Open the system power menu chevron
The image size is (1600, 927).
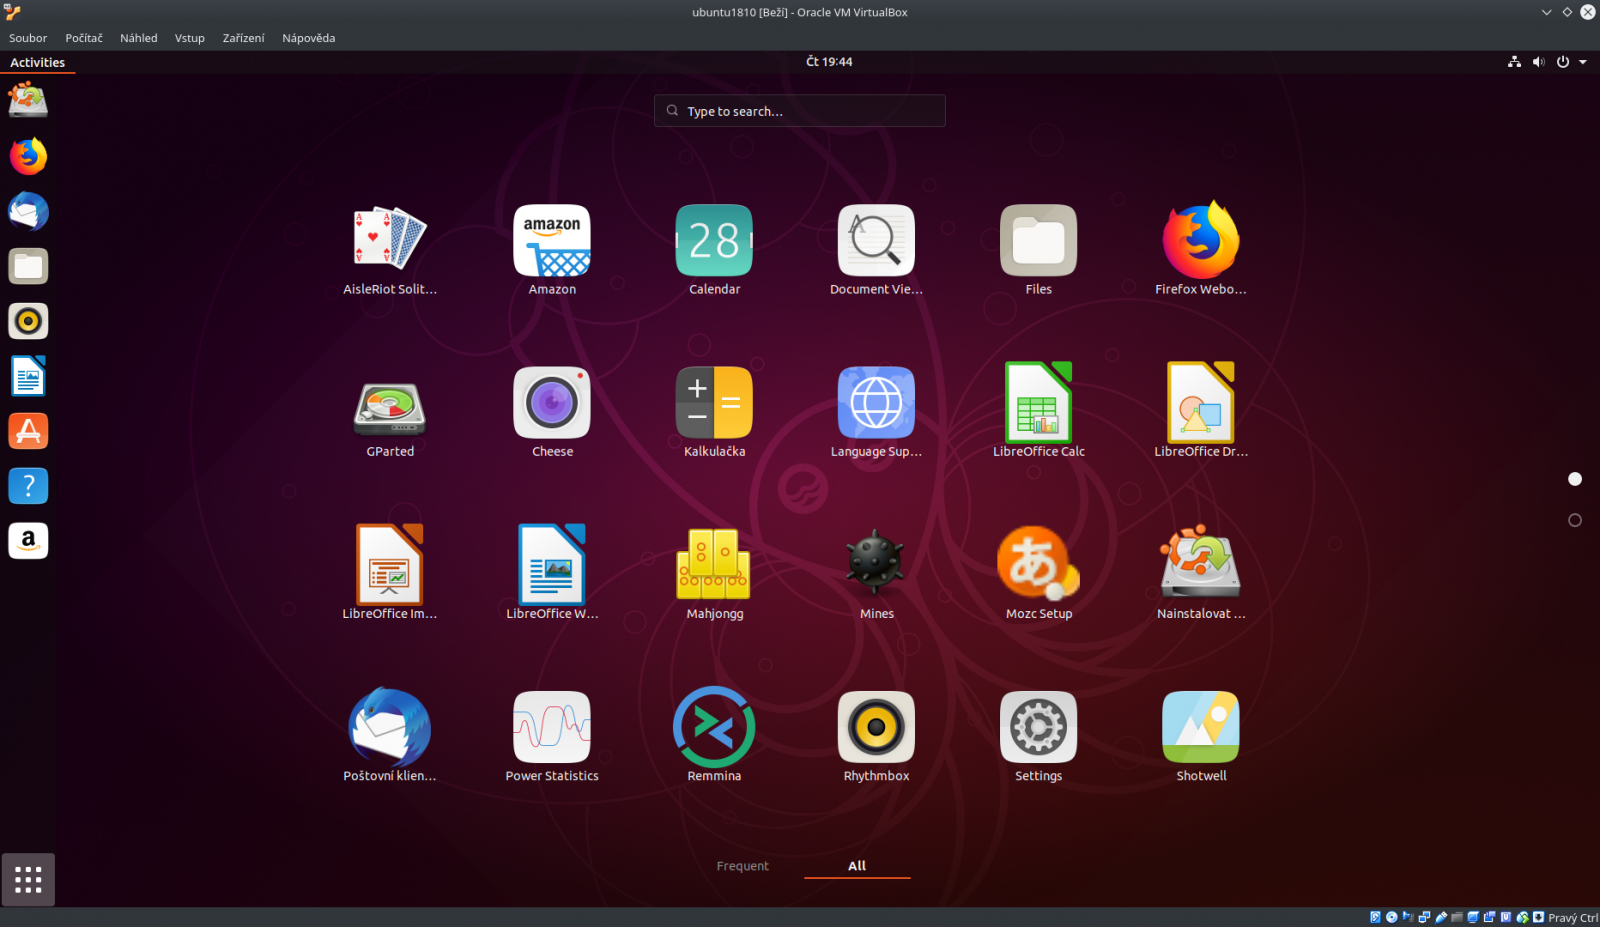[1584, 61]
